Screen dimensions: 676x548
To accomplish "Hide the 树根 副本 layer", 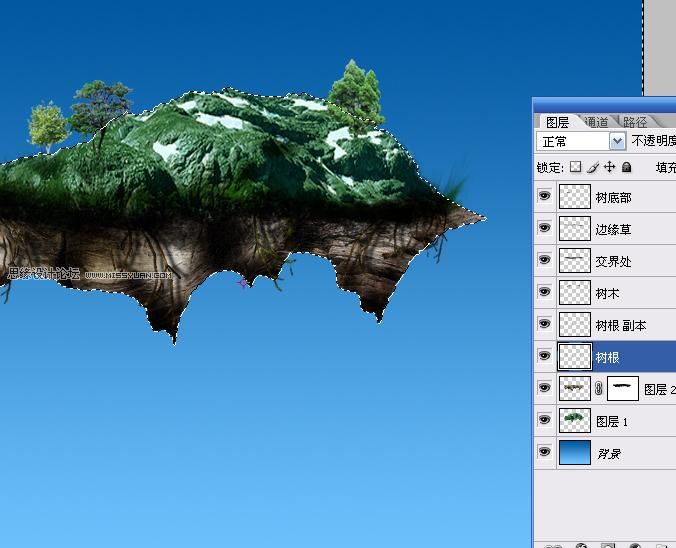I will (x=545, y=324).
